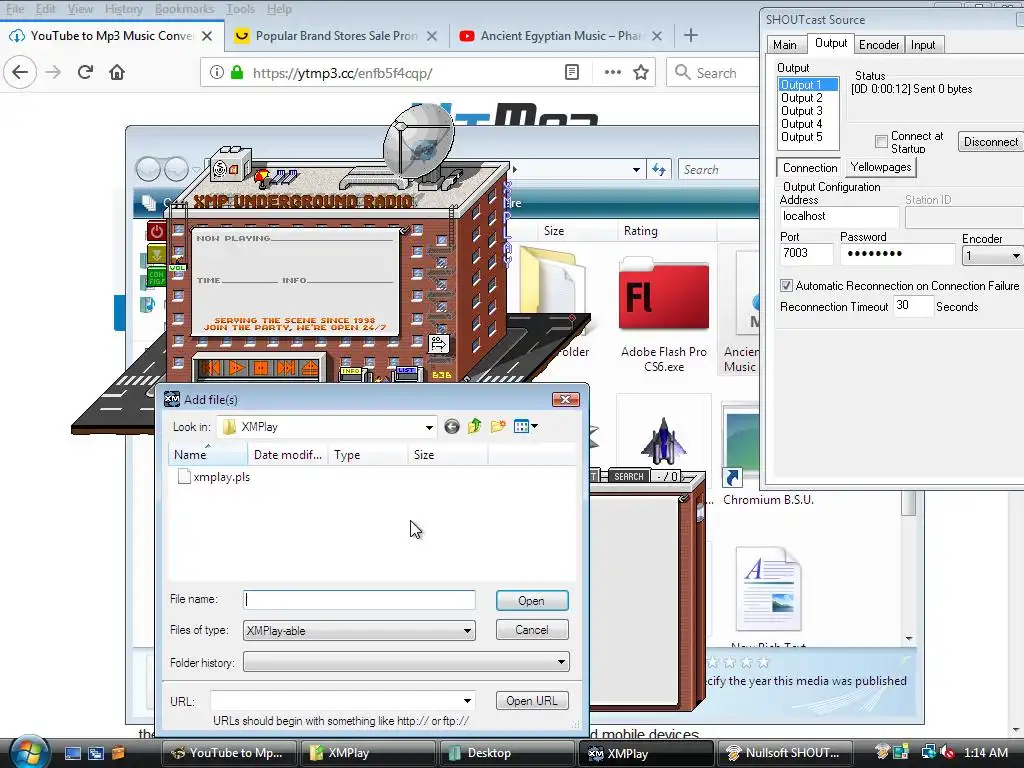1024x768 pixels.
Task: Sort by Name column header
Action: 208,455
